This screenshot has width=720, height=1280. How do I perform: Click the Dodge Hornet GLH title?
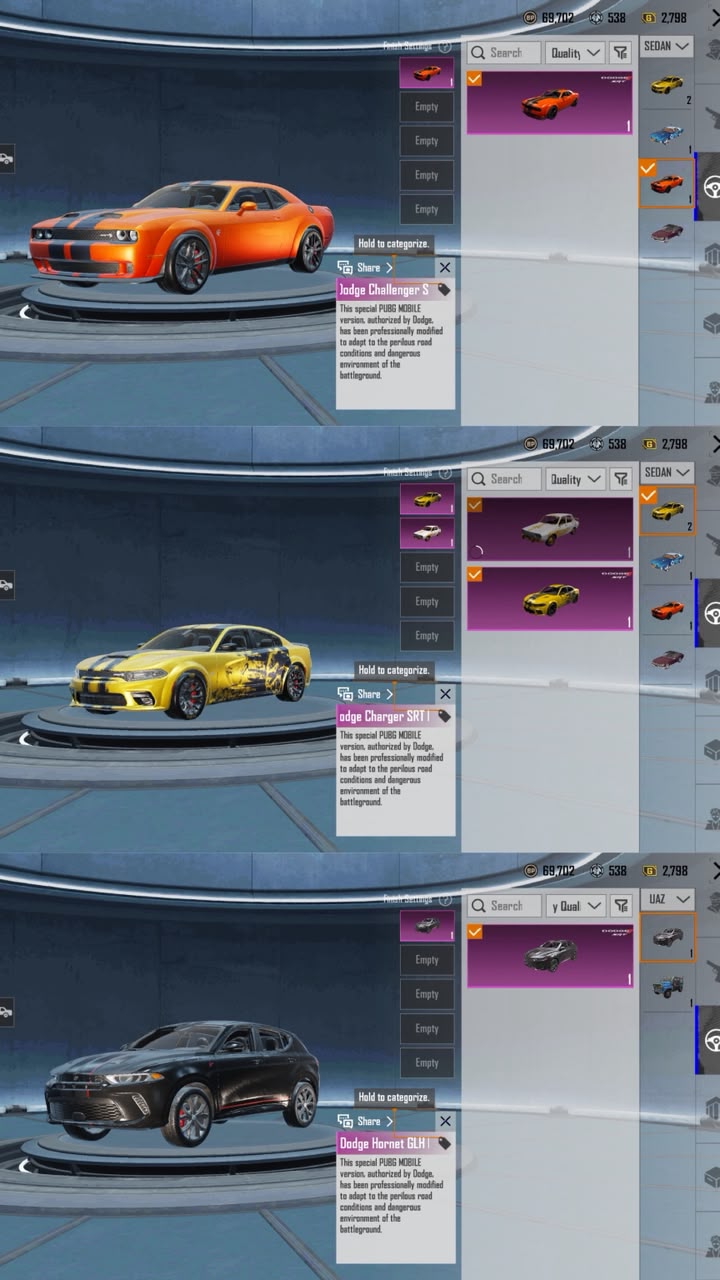[x=384, y=1143]
